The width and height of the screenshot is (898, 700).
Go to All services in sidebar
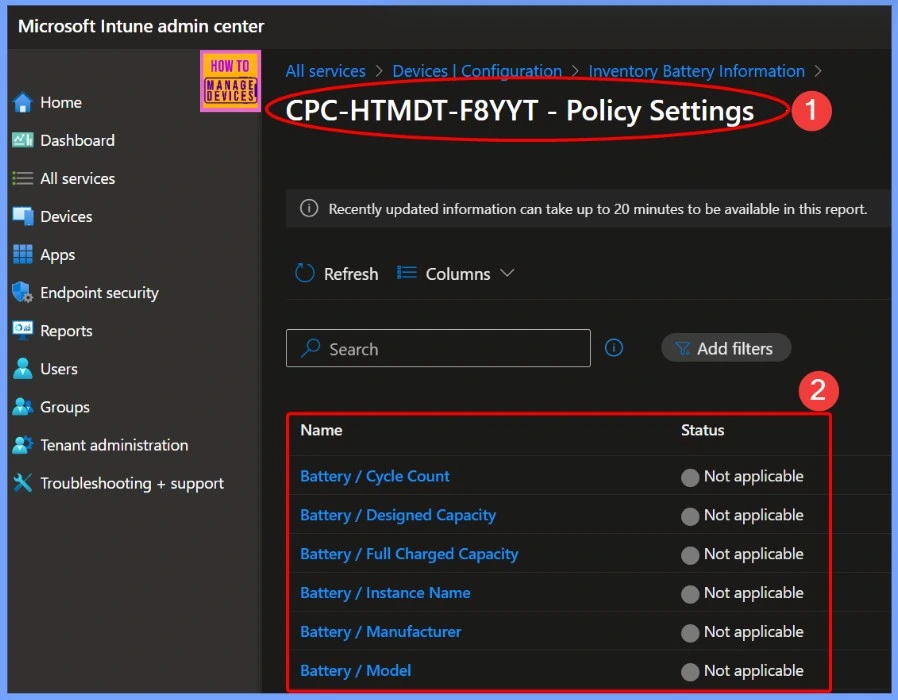click(77, 179)
